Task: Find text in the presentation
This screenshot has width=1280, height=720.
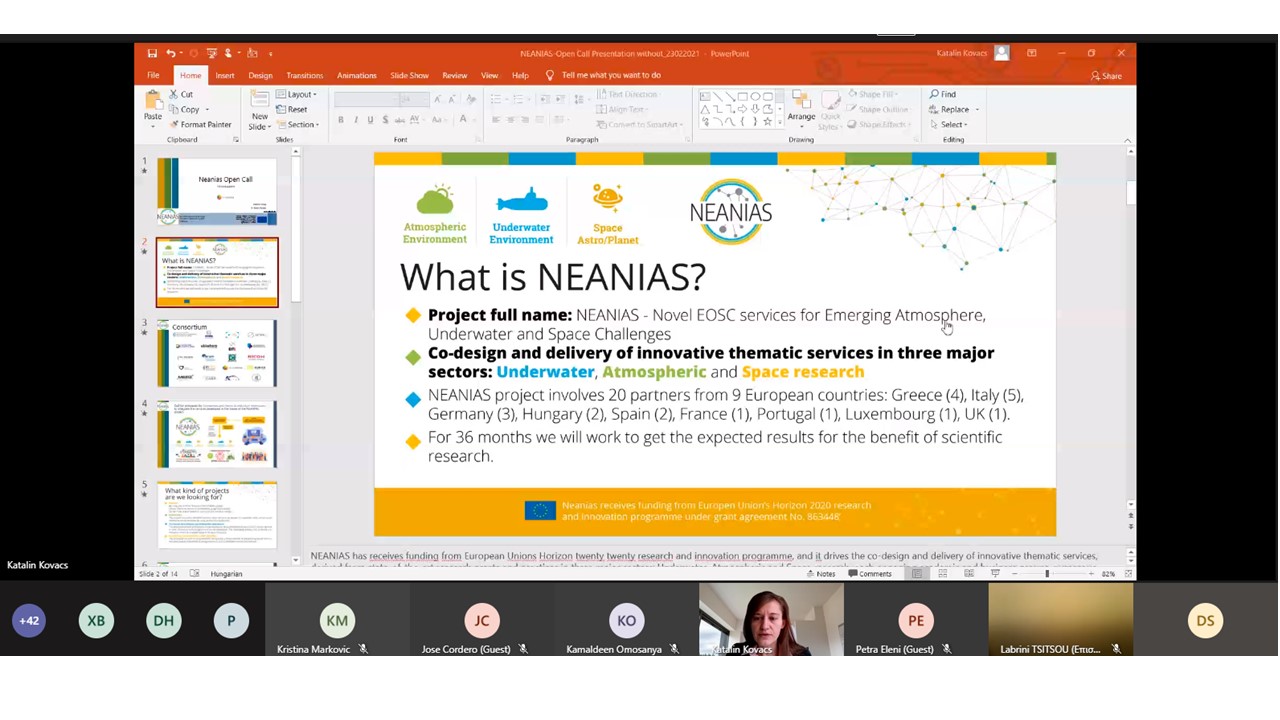Action: (943, 94)
